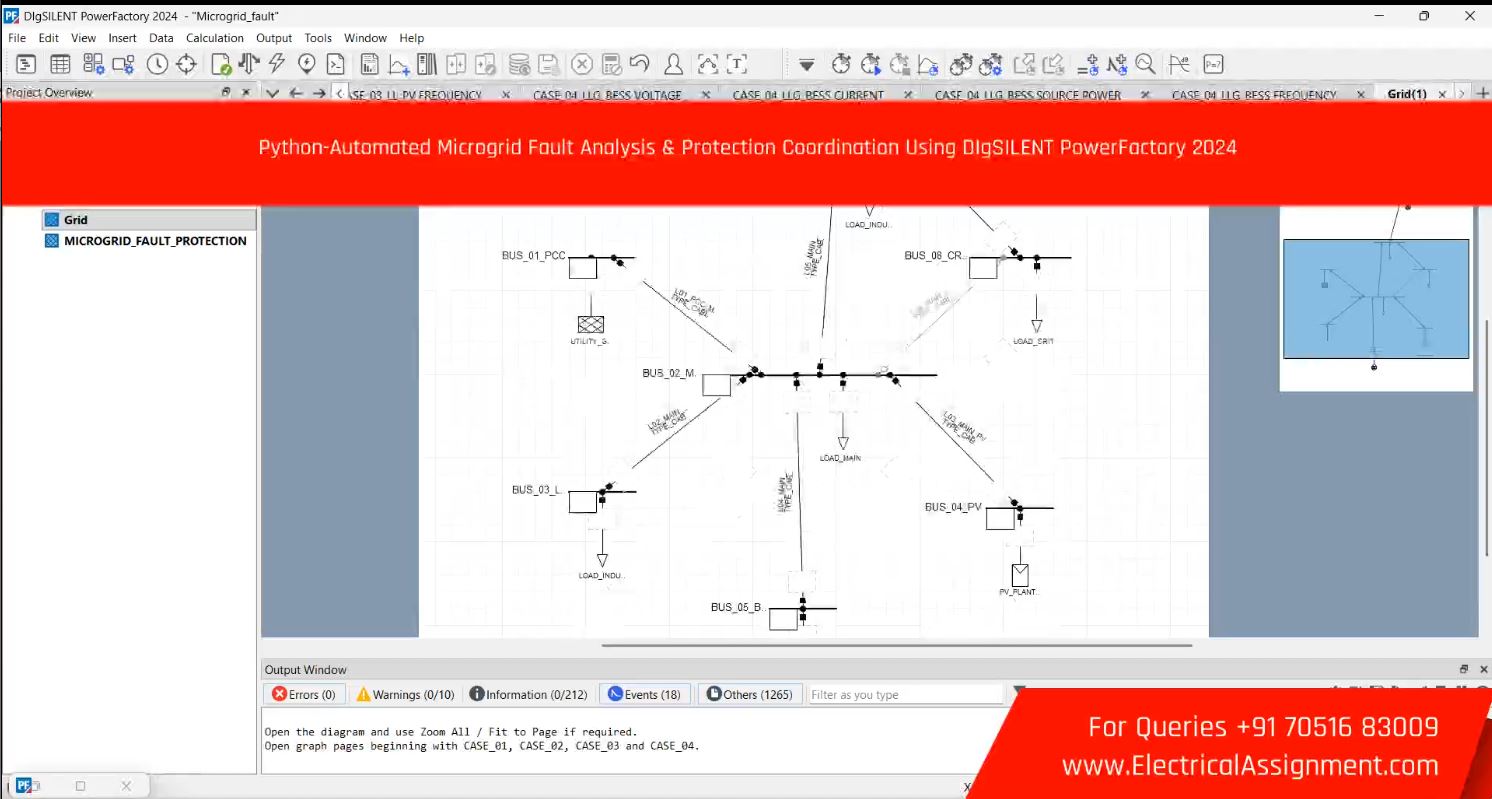Image resolution: width=1492 pixels, height=799 pixels.
Task: Open the File menu
Action: [18, 38]
